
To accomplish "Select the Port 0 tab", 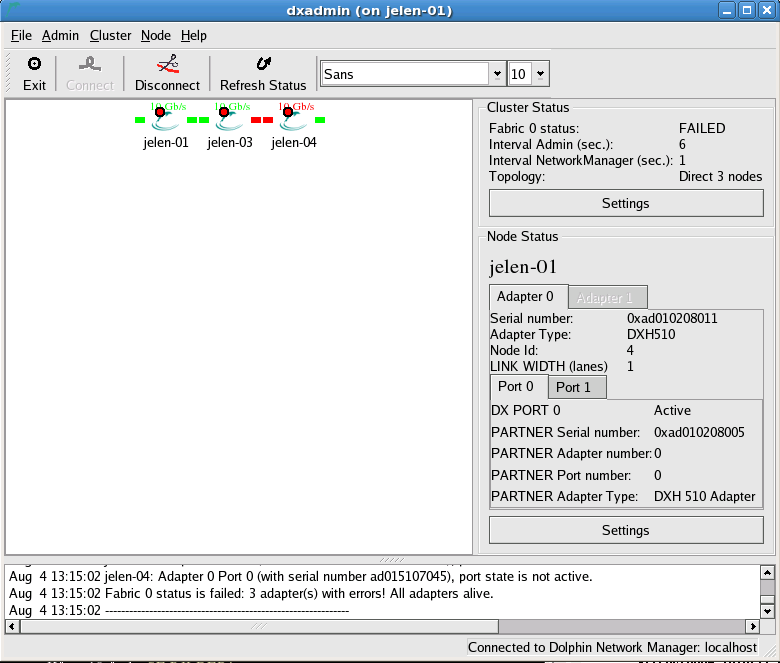I will 519,387.
